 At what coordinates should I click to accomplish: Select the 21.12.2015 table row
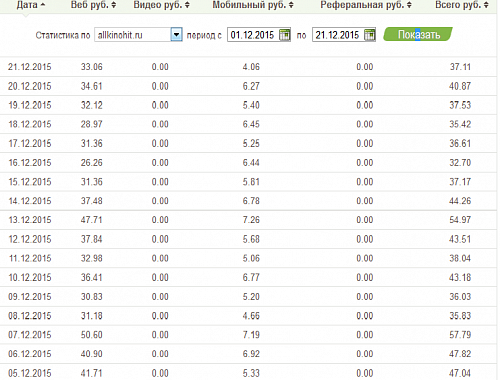pyautogui.click(x=248, y=67)
